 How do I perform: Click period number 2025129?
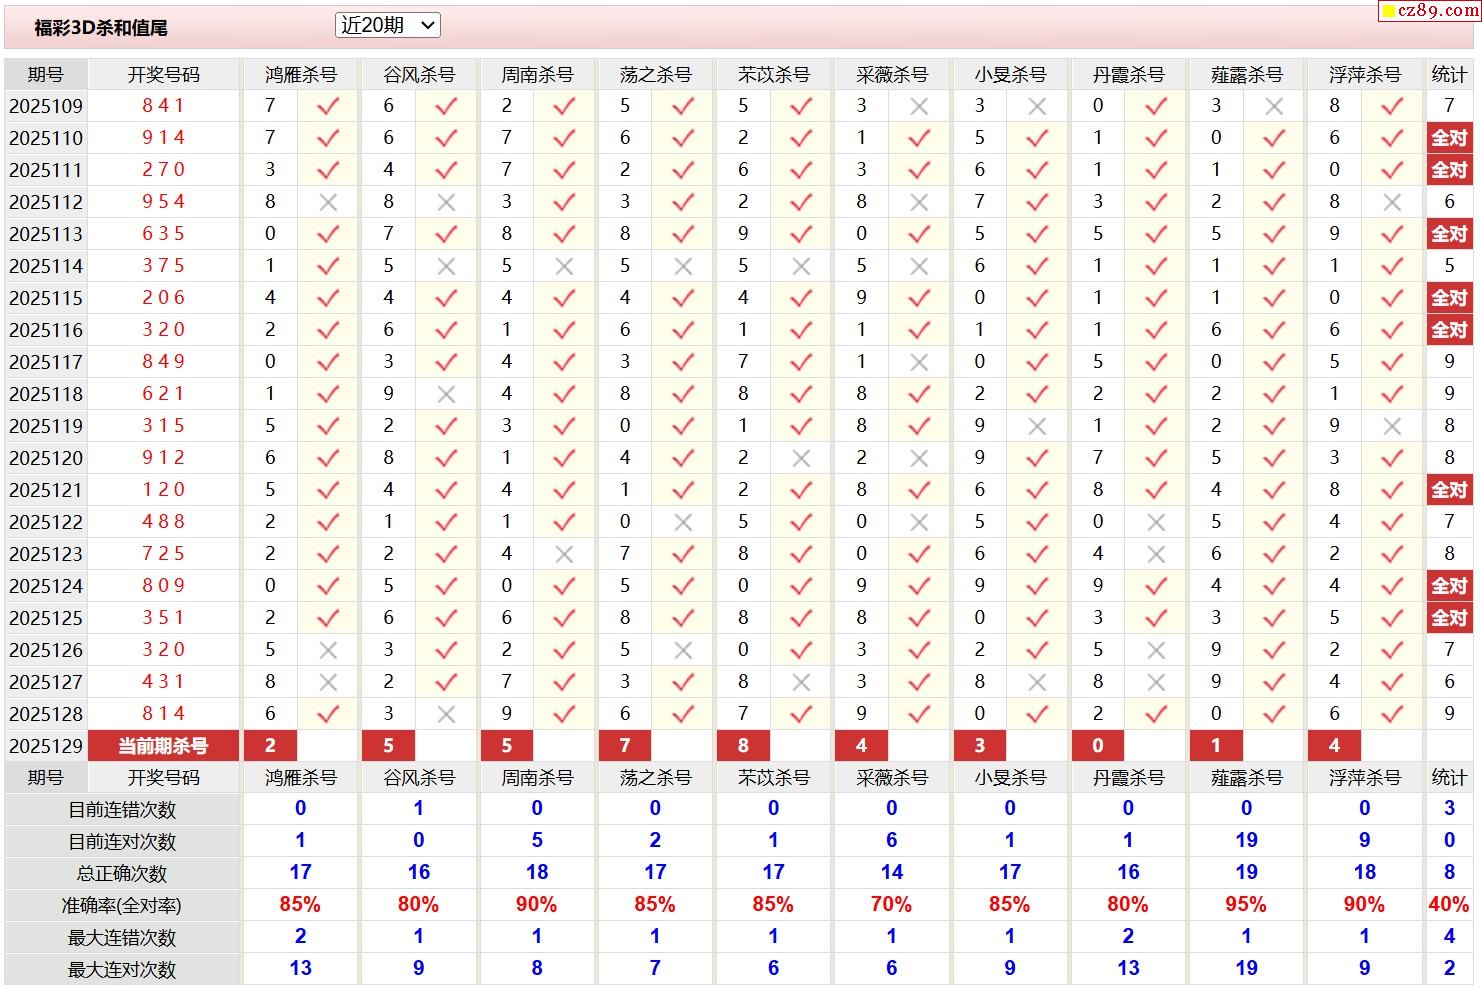[x=46, y=746]
